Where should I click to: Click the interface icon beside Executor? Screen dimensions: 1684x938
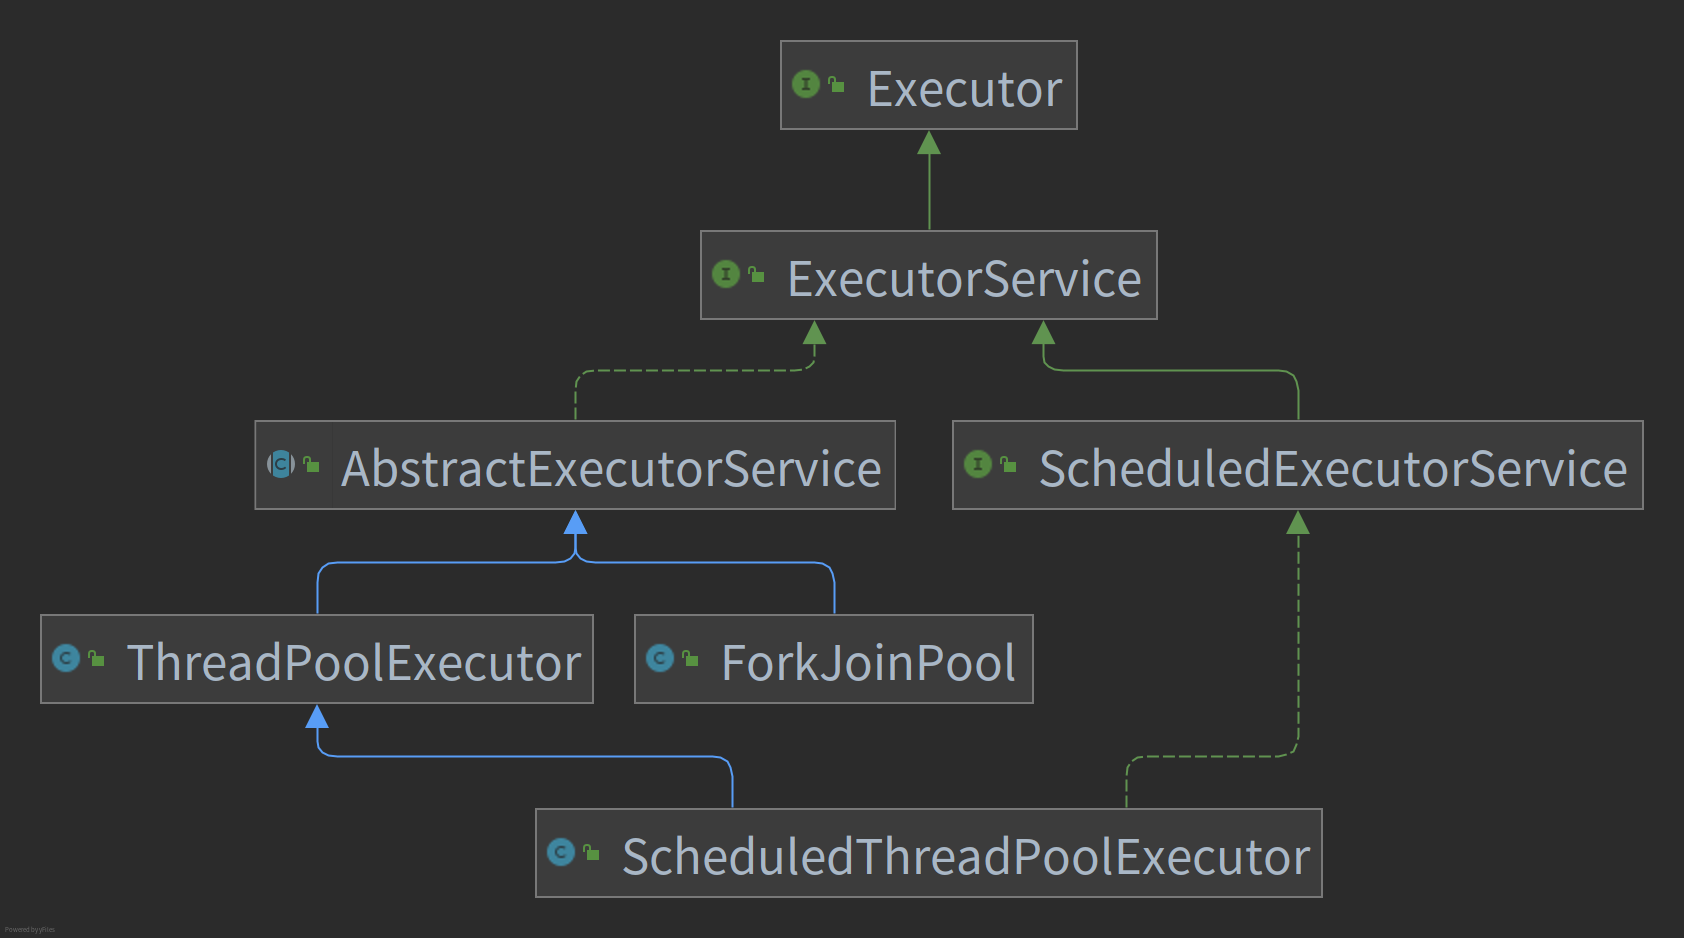point(806,84)
